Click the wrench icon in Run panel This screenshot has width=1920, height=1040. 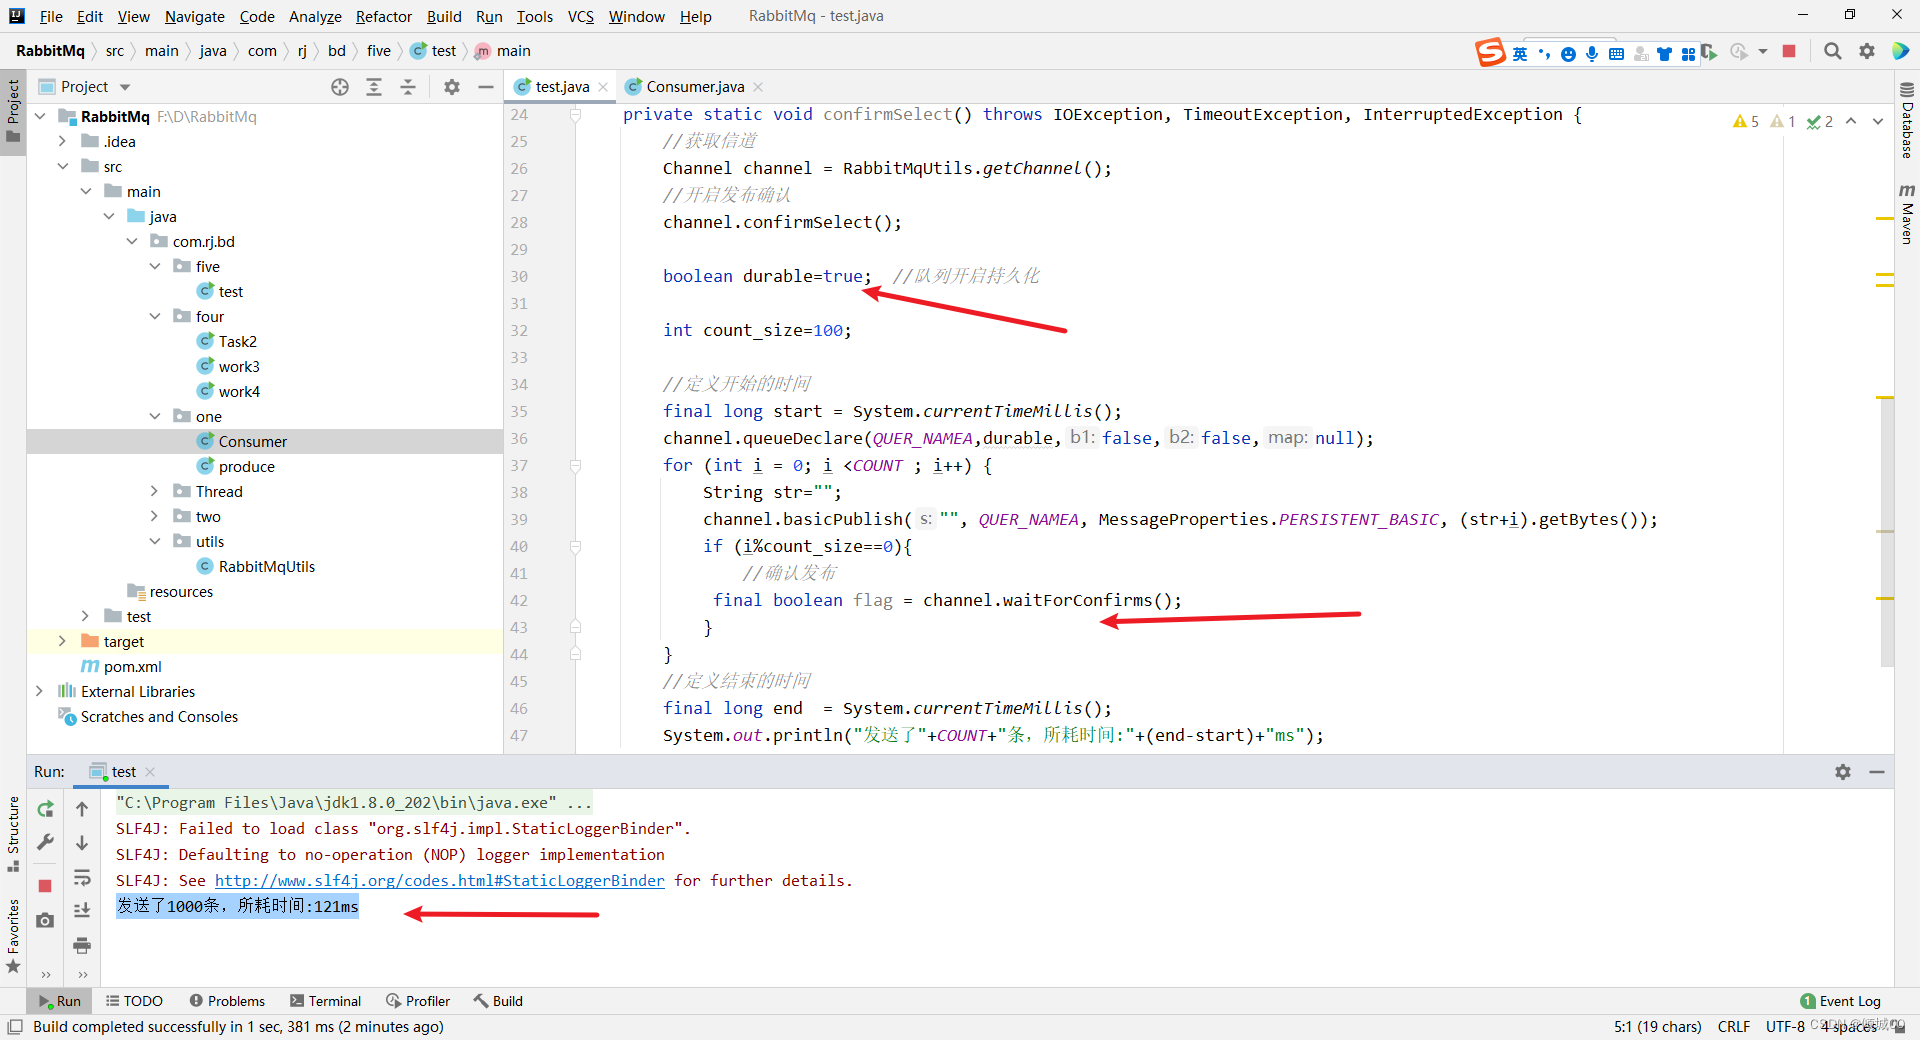(x=45, y=843)
